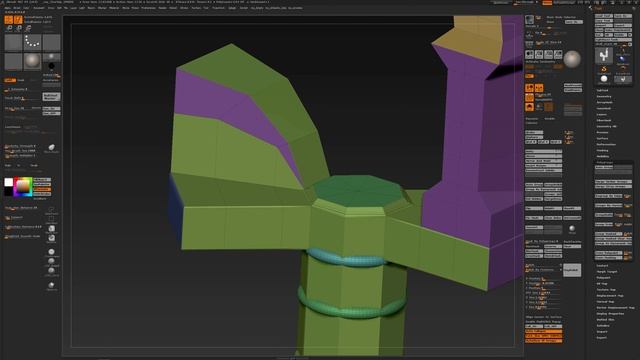Click the bottom-most sphere icon in left column

[51, 285]
